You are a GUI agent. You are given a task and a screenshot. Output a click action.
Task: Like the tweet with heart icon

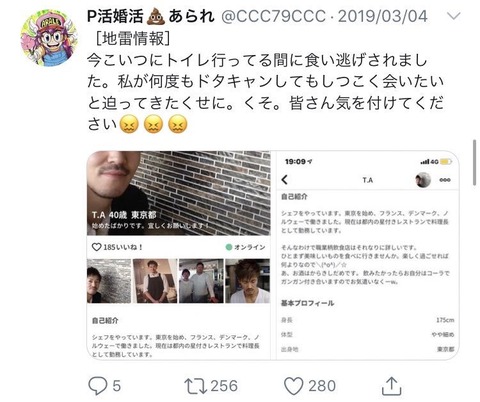click(293, 386)
